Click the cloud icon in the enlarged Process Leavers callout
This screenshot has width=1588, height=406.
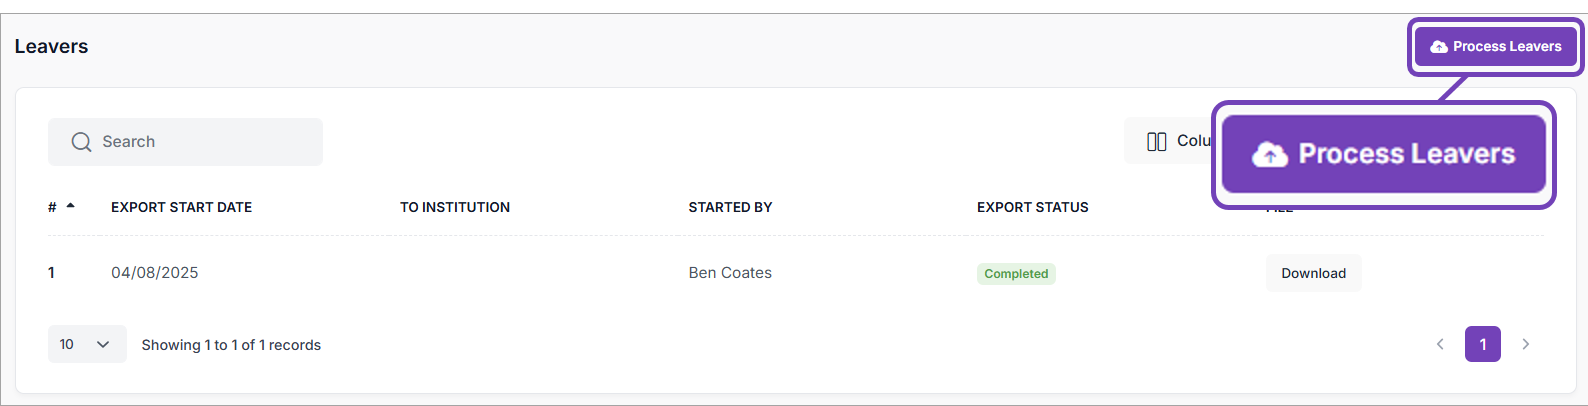coord(1270,154)
